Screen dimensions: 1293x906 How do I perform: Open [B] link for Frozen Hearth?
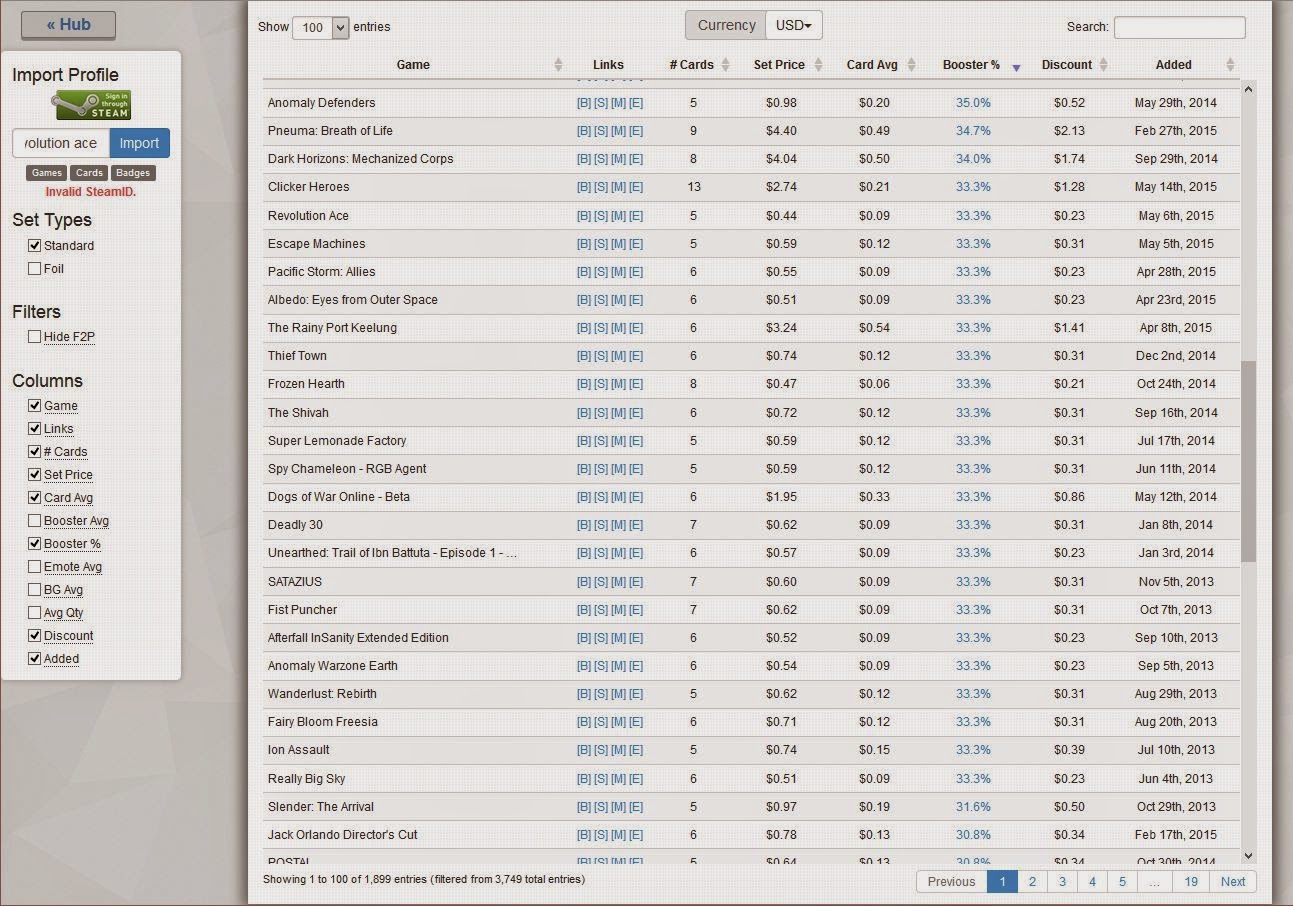[x=584, y=384]
